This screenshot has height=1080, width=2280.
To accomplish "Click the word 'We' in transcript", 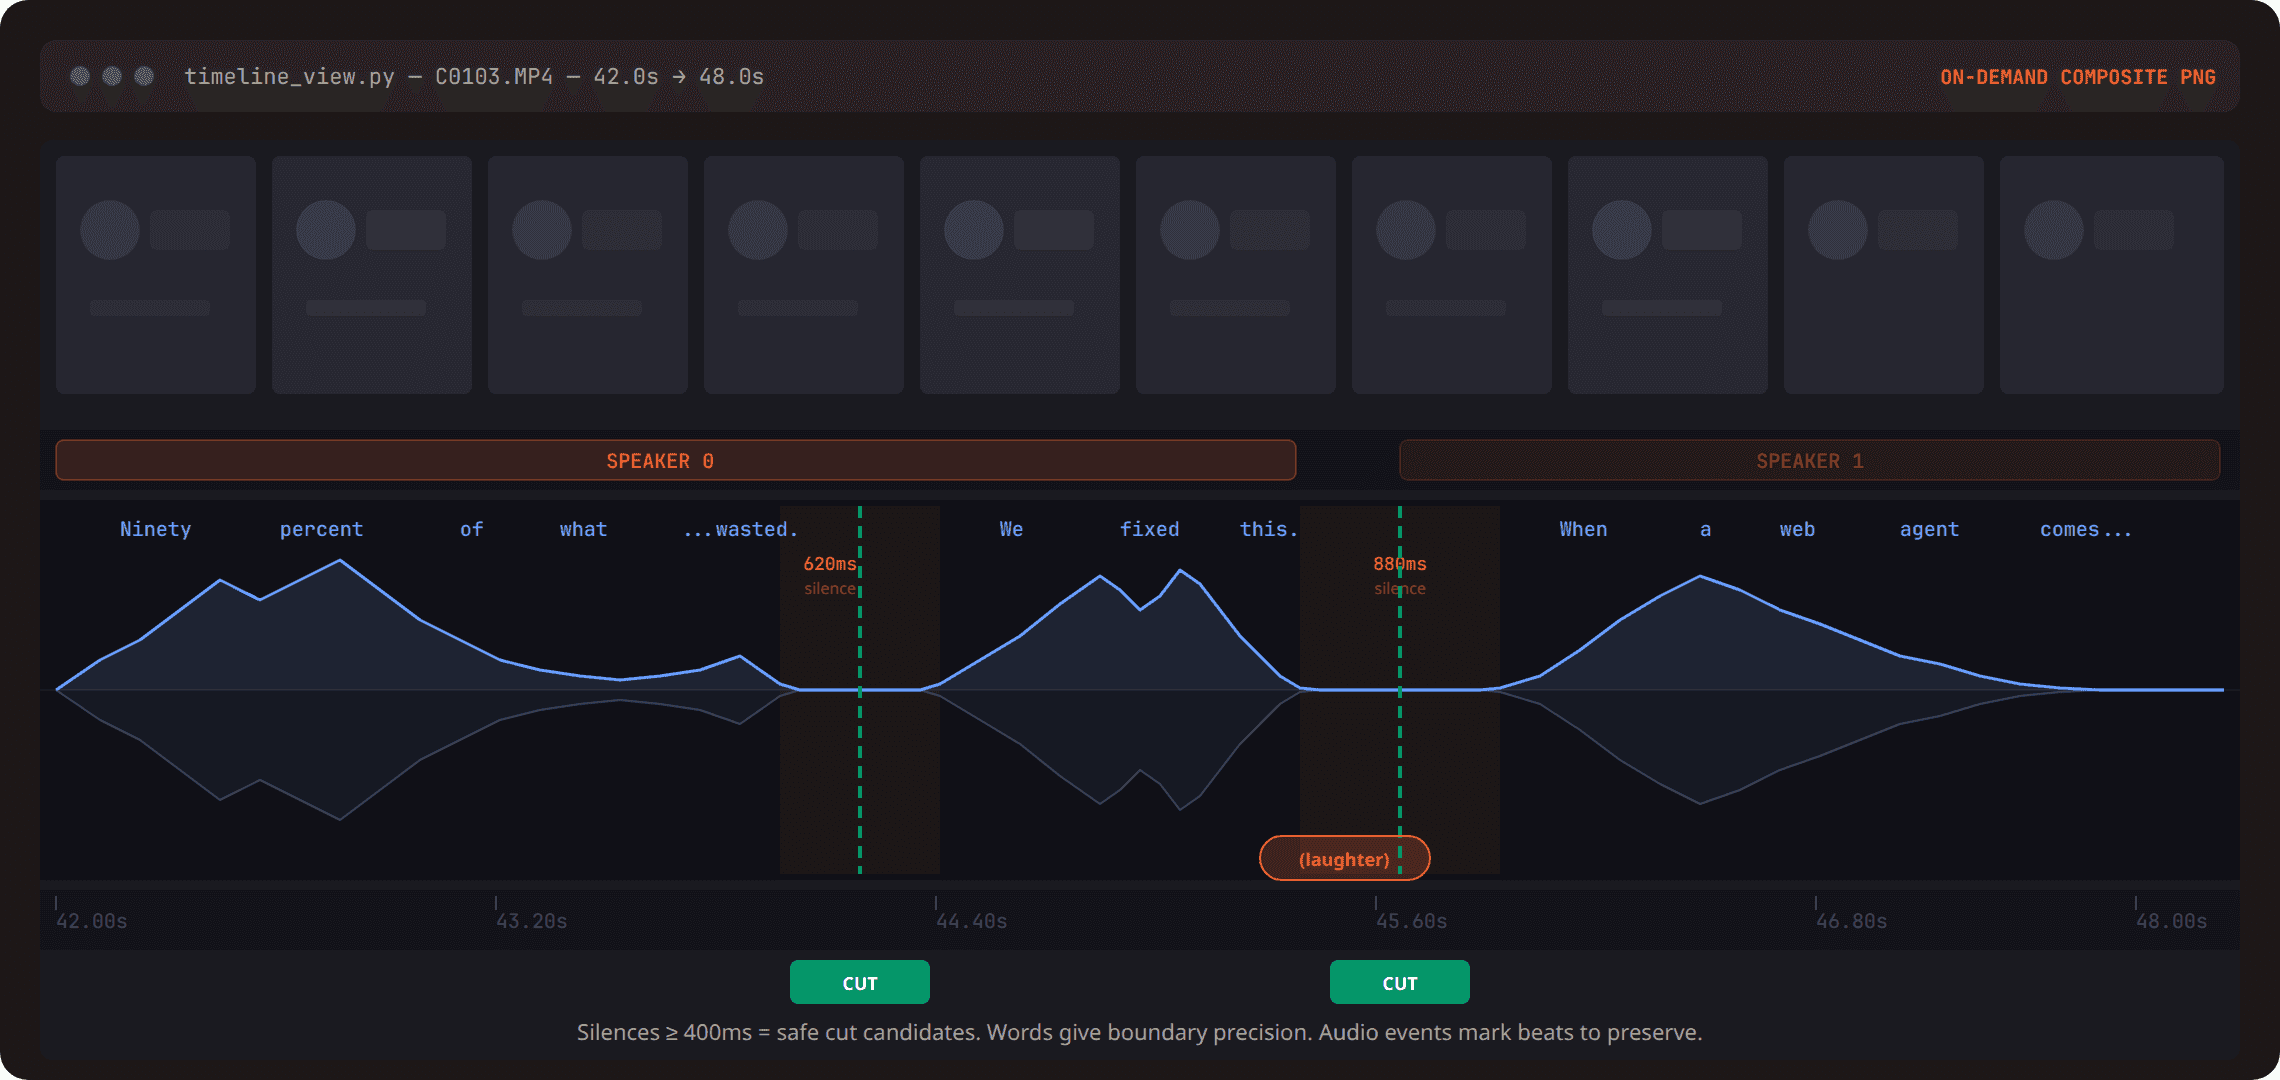I will (1011, 529).
